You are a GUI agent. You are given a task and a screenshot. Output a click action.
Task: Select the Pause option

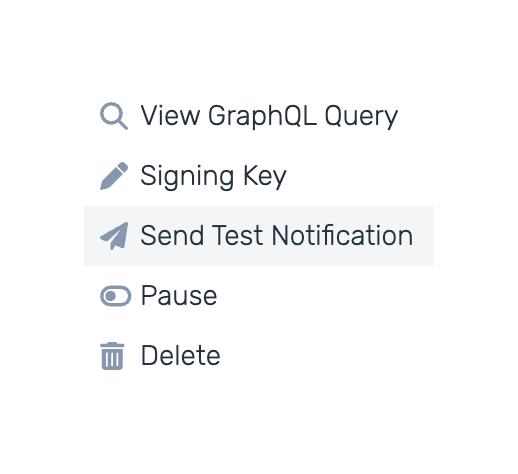[259, 296]
